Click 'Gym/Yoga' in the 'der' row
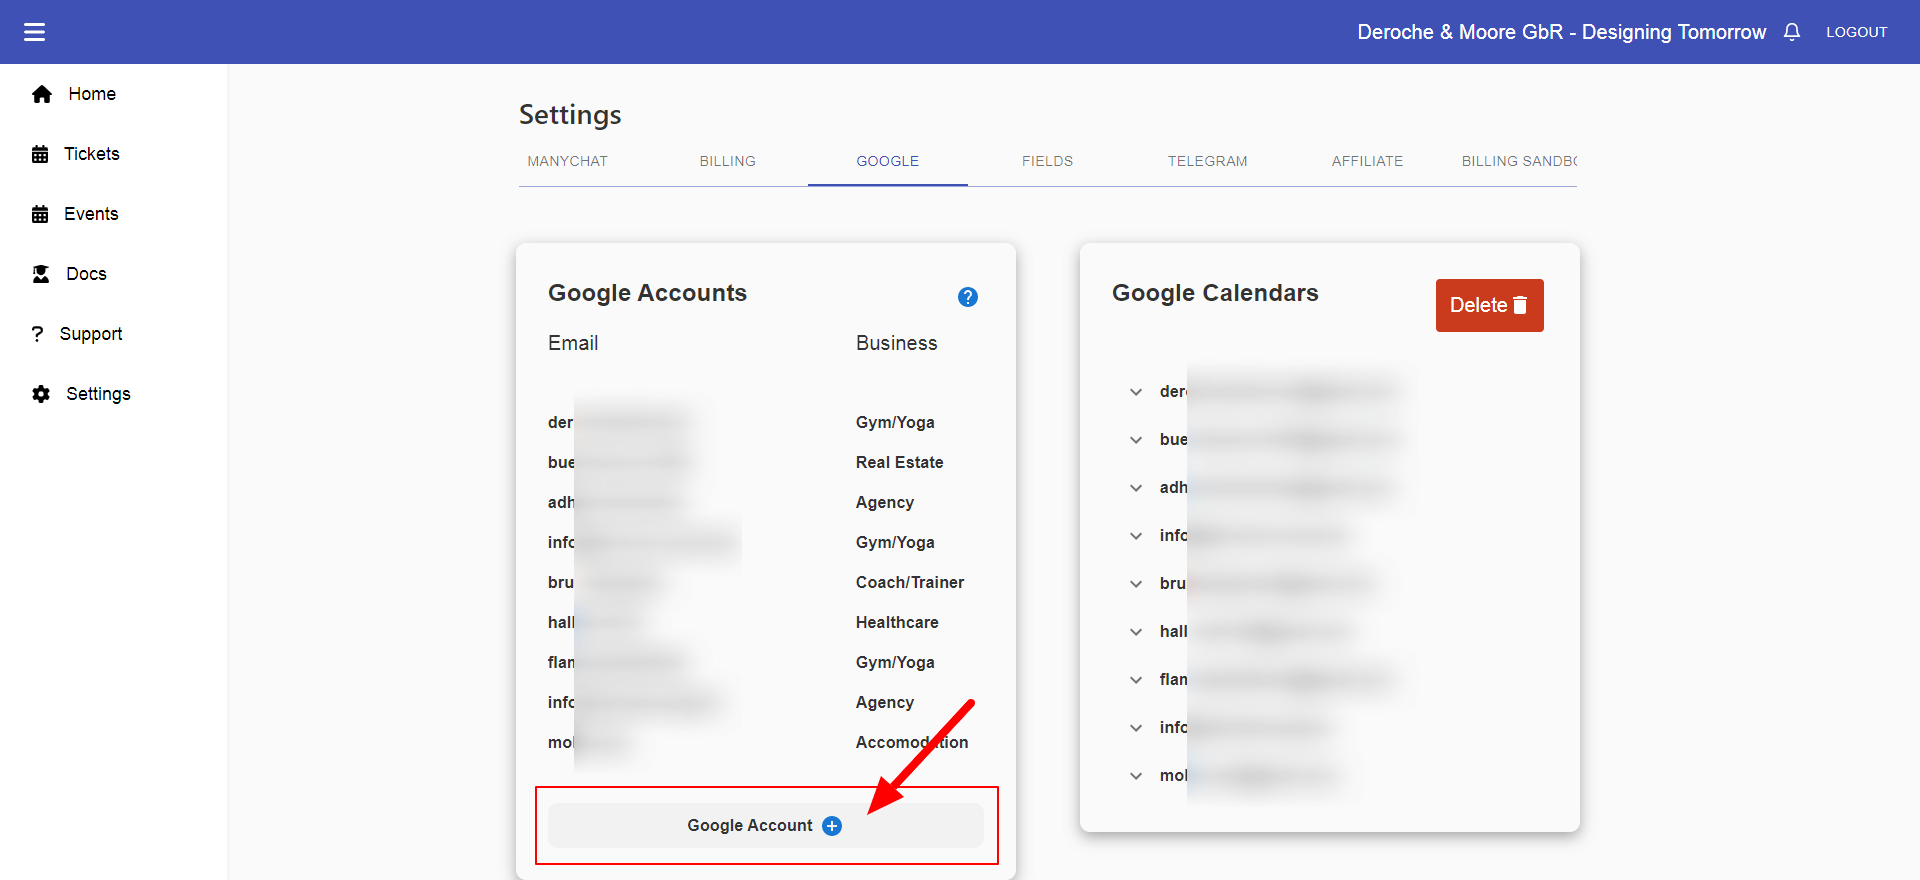This screenshot has height=880, width=1920. (895, 422)
